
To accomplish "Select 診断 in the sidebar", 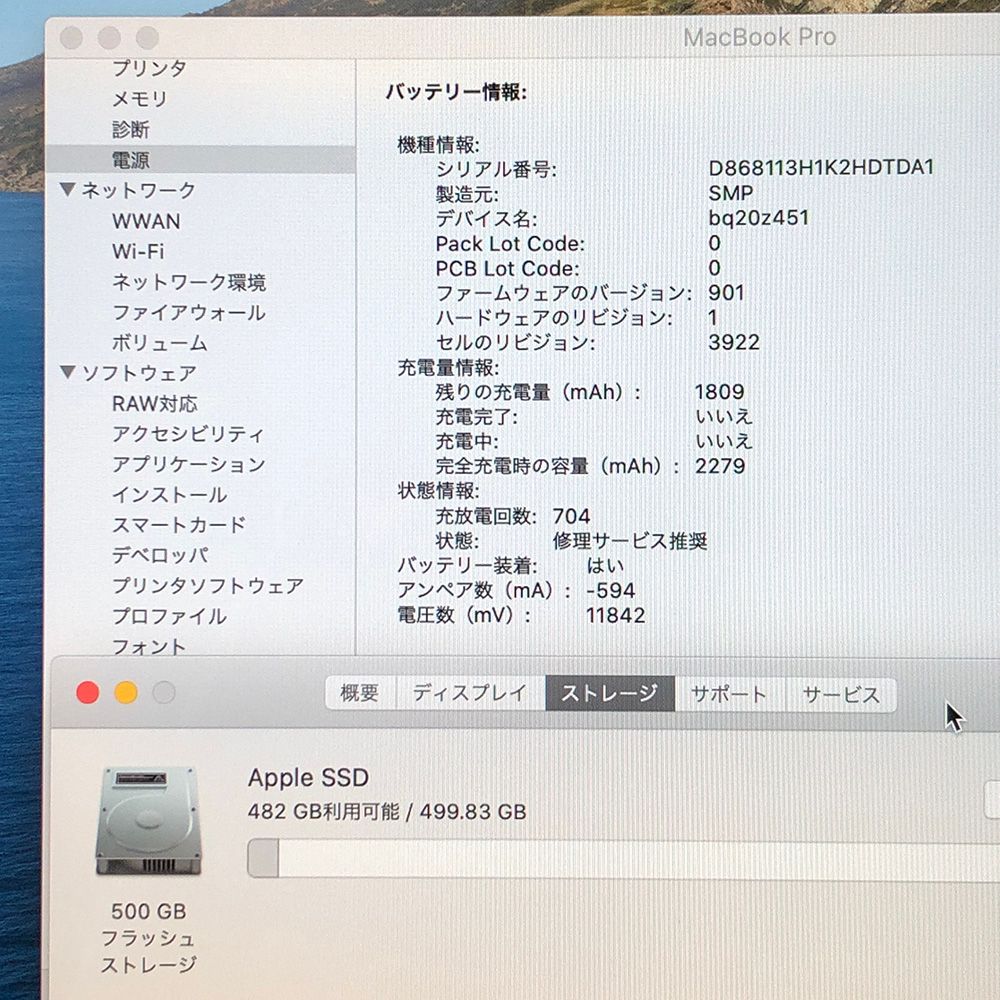I will pos(131,129).
